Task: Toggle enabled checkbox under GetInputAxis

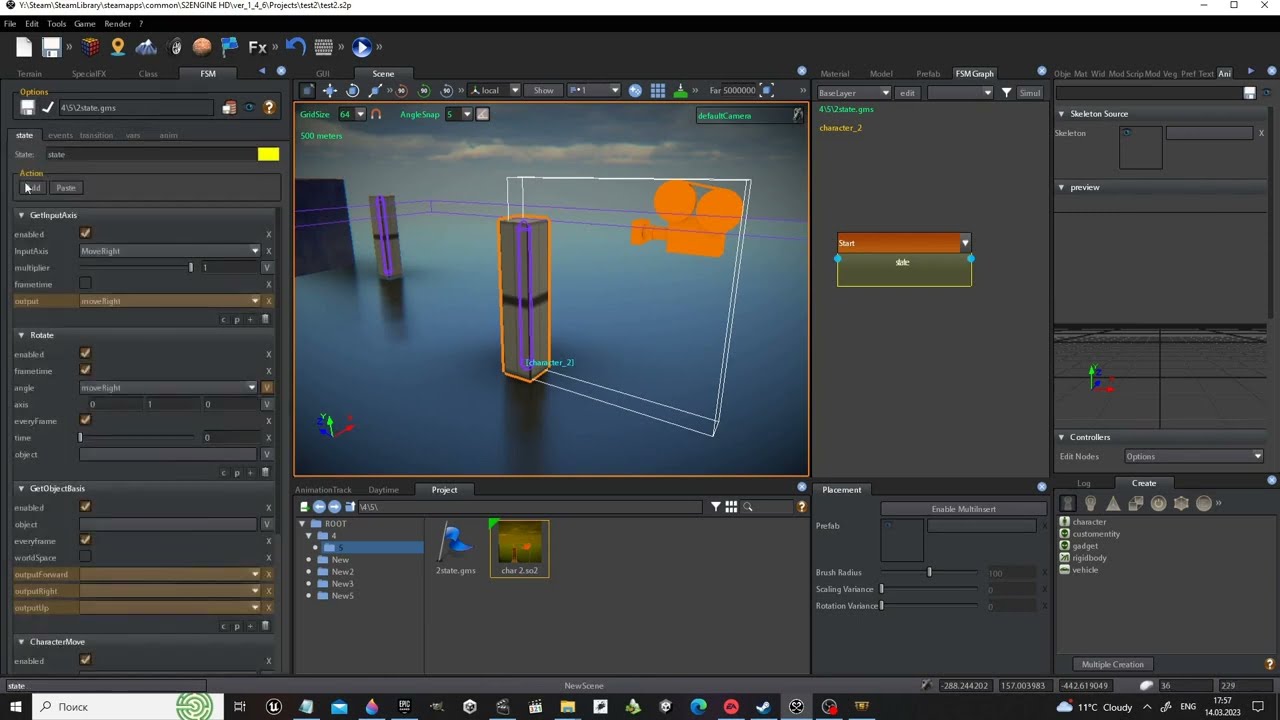Action: click(x=85, y=233)
